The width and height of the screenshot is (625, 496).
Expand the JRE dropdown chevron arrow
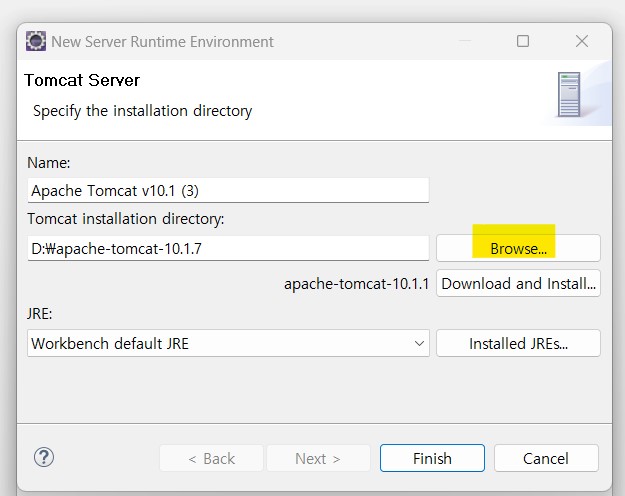419,343
